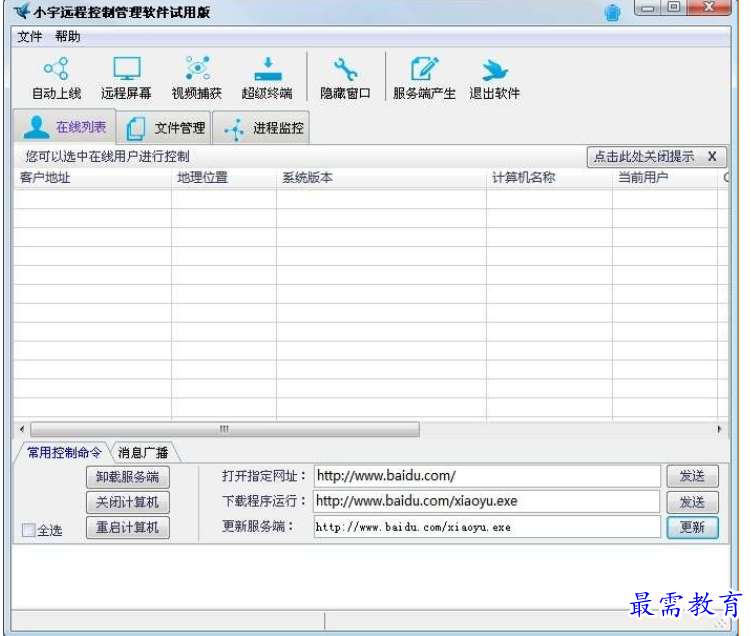Sort by 地理位置 column header
751x636 pixels.
coord(224,178)
